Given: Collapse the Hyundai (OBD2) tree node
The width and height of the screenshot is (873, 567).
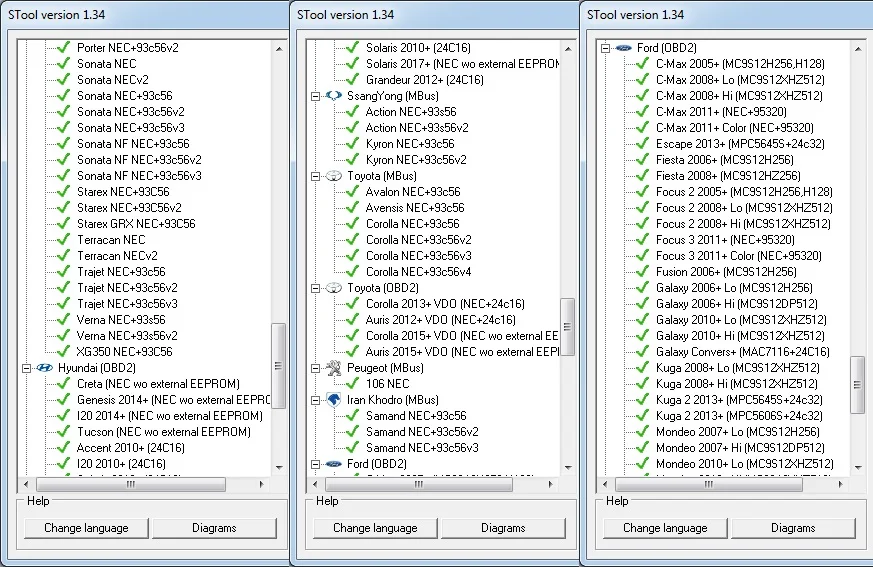Looking at the screenshot, I should coord(26,368).
